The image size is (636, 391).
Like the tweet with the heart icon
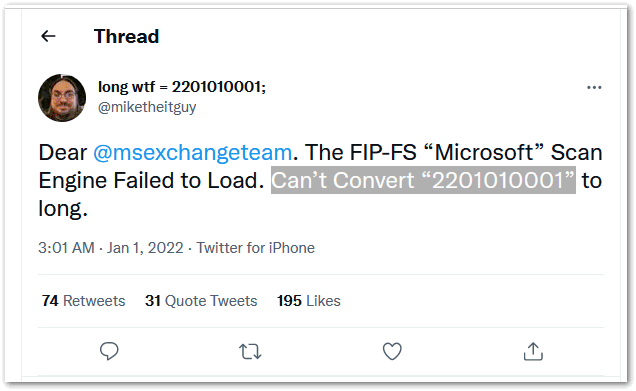392,351
